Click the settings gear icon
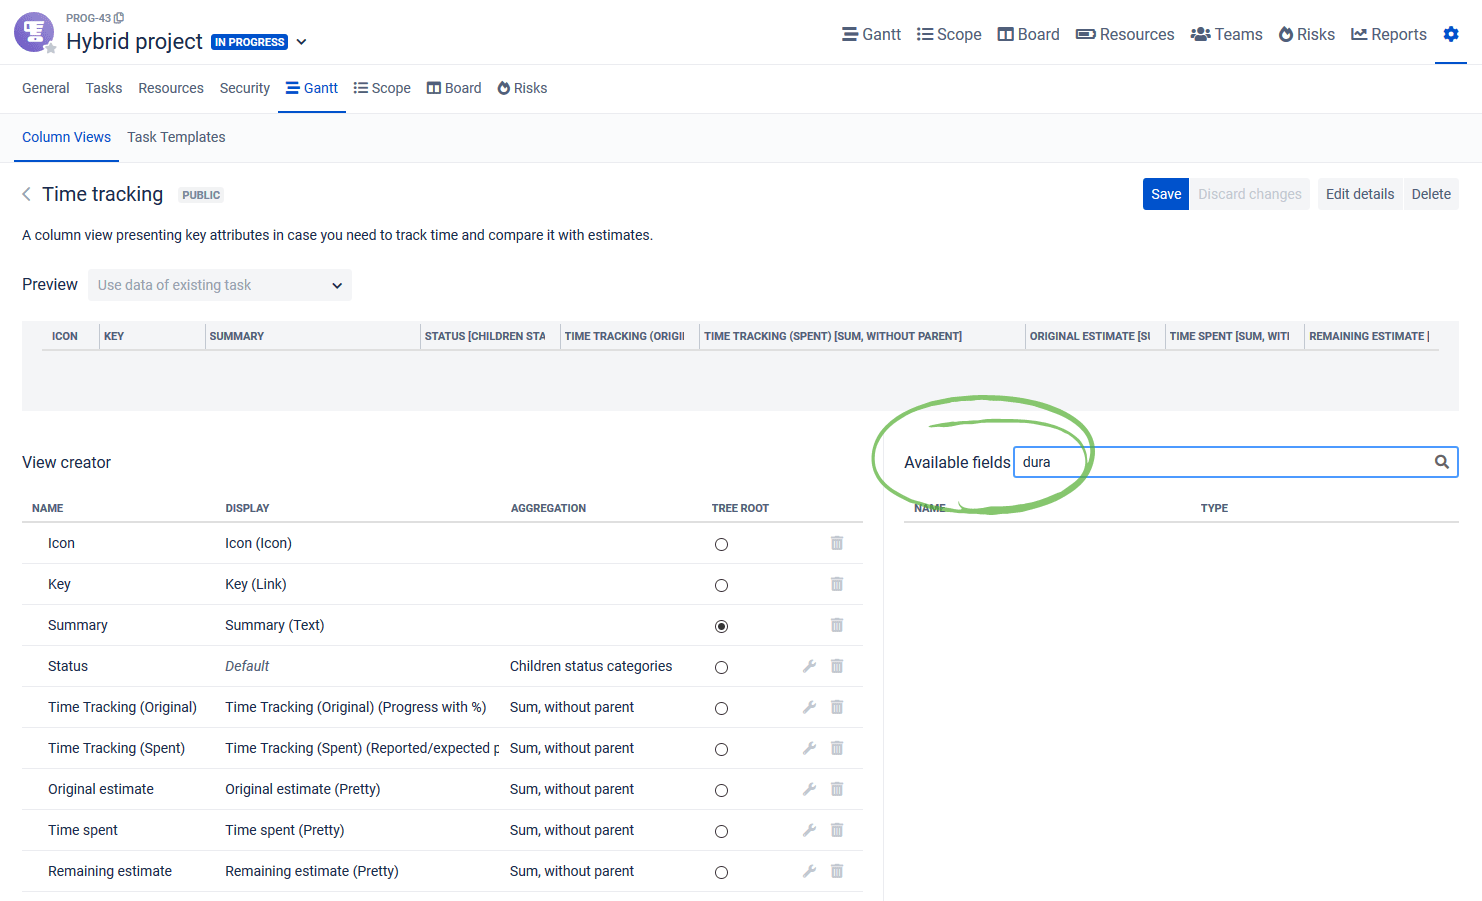 tap(1451, 33)
